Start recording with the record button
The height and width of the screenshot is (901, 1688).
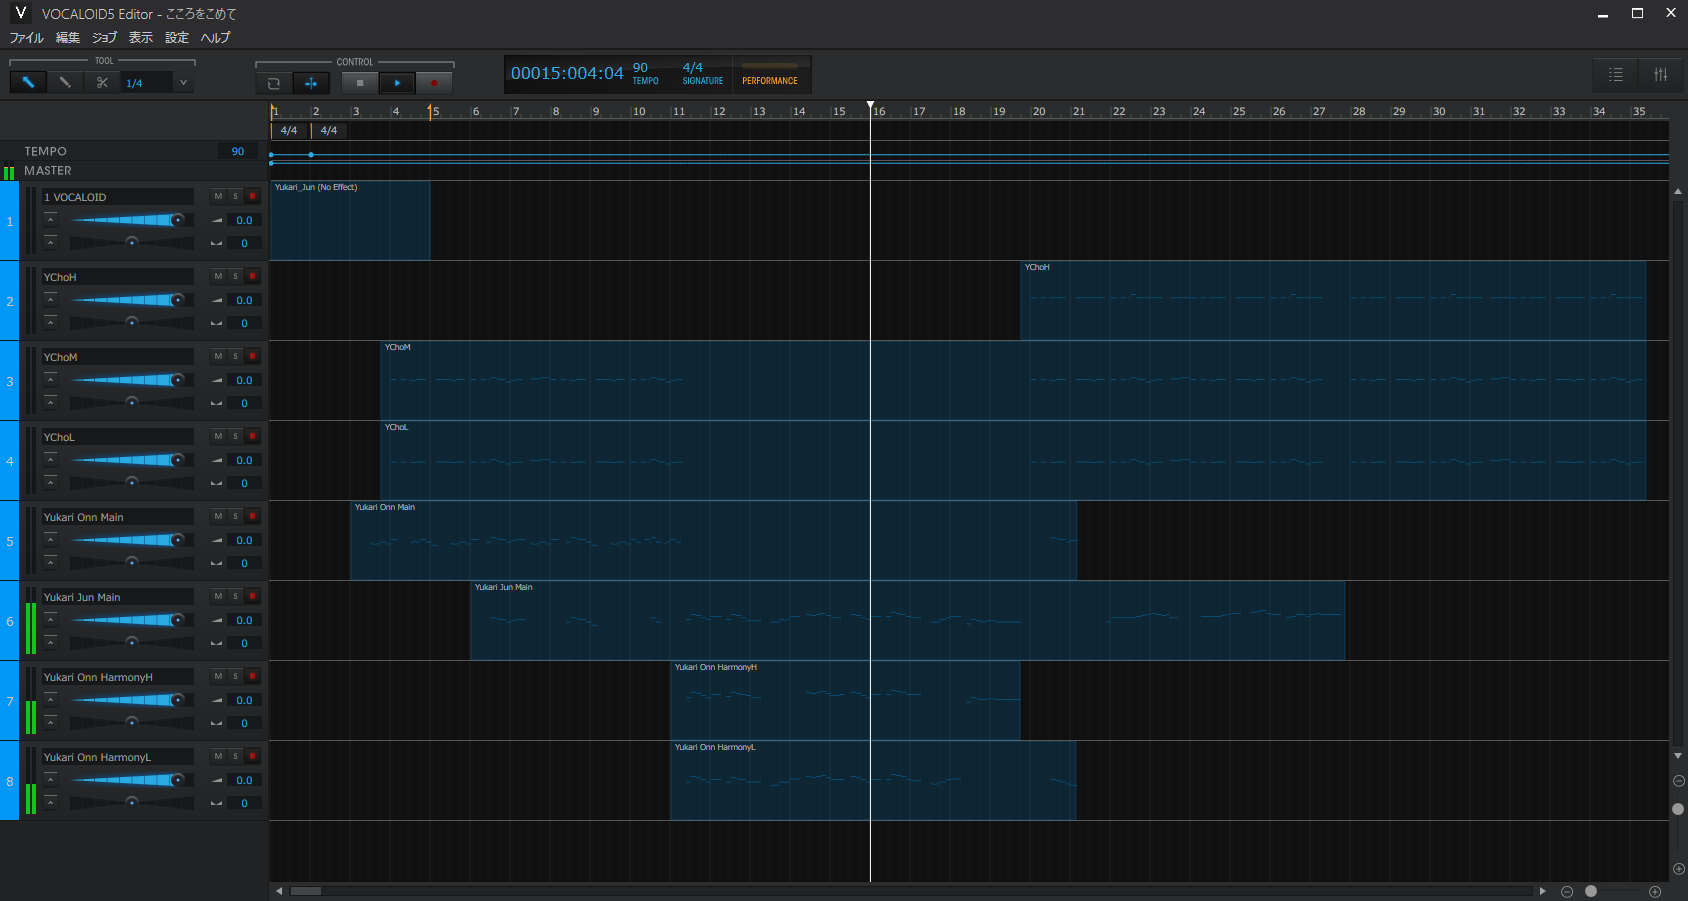click(x=434, y=83)
